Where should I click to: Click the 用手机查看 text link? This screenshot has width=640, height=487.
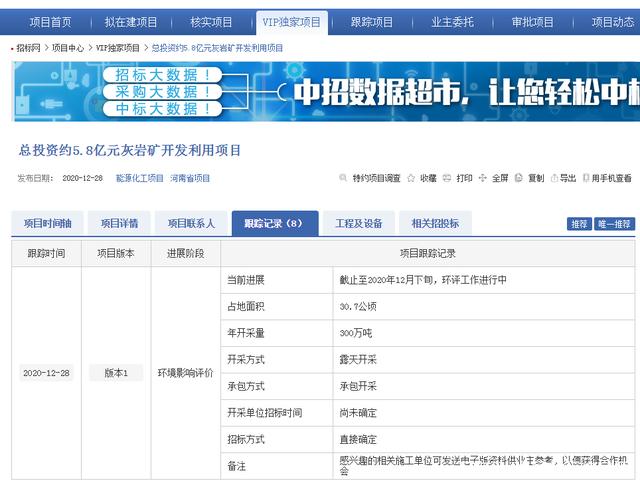(611, 178)
